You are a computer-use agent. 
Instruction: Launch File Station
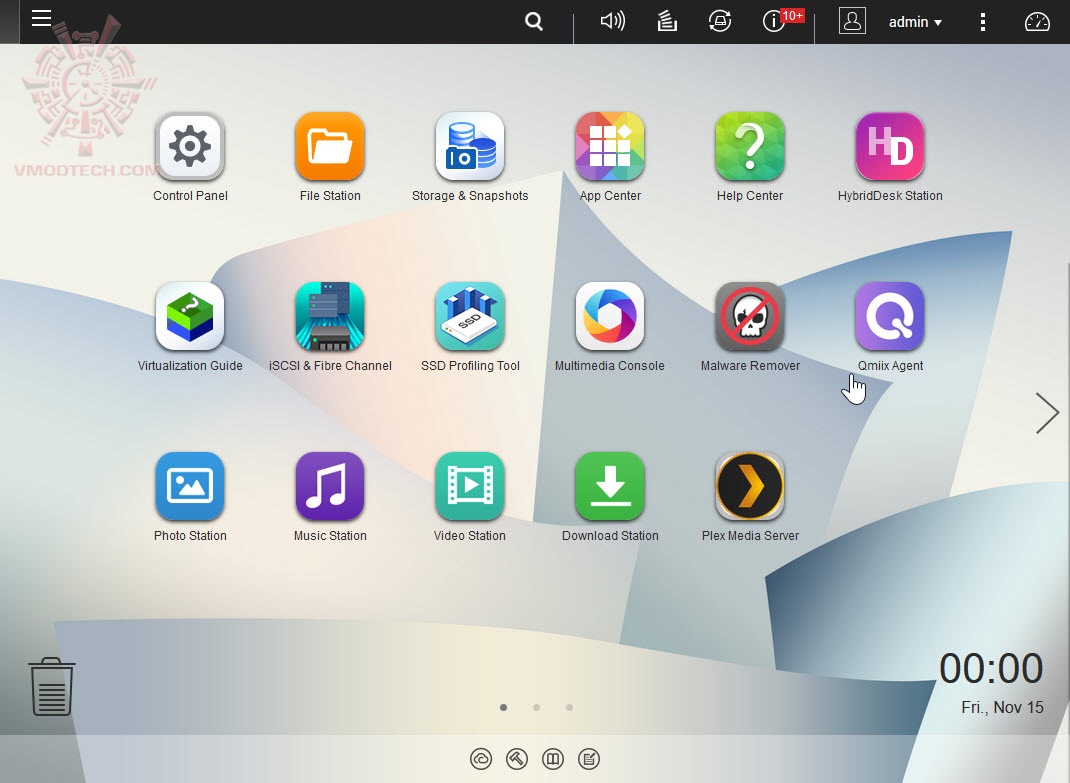[x=330, y=146]
